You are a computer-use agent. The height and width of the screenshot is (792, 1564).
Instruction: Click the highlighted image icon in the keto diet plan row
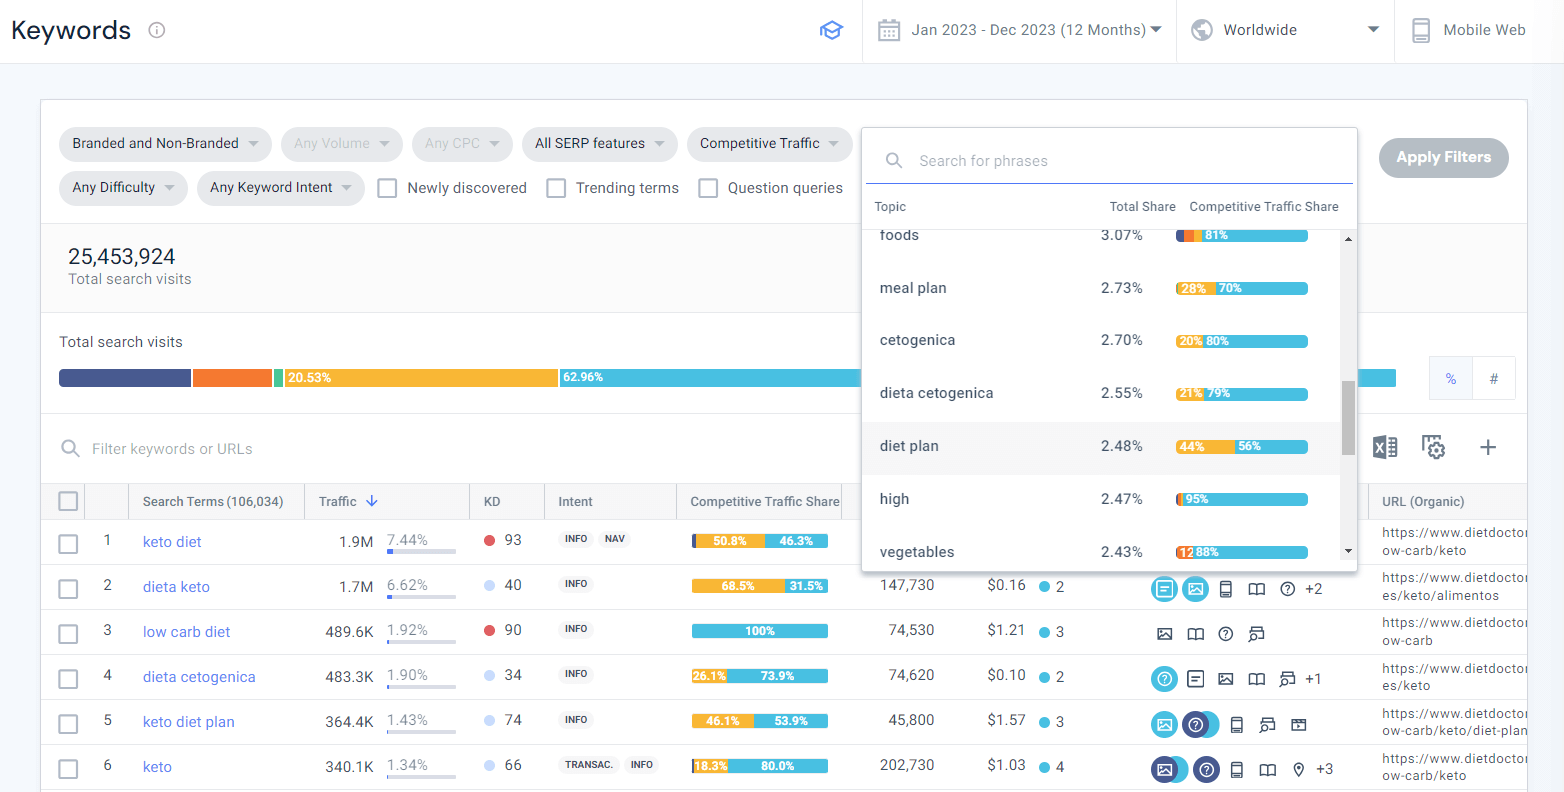click(1164, 724)
